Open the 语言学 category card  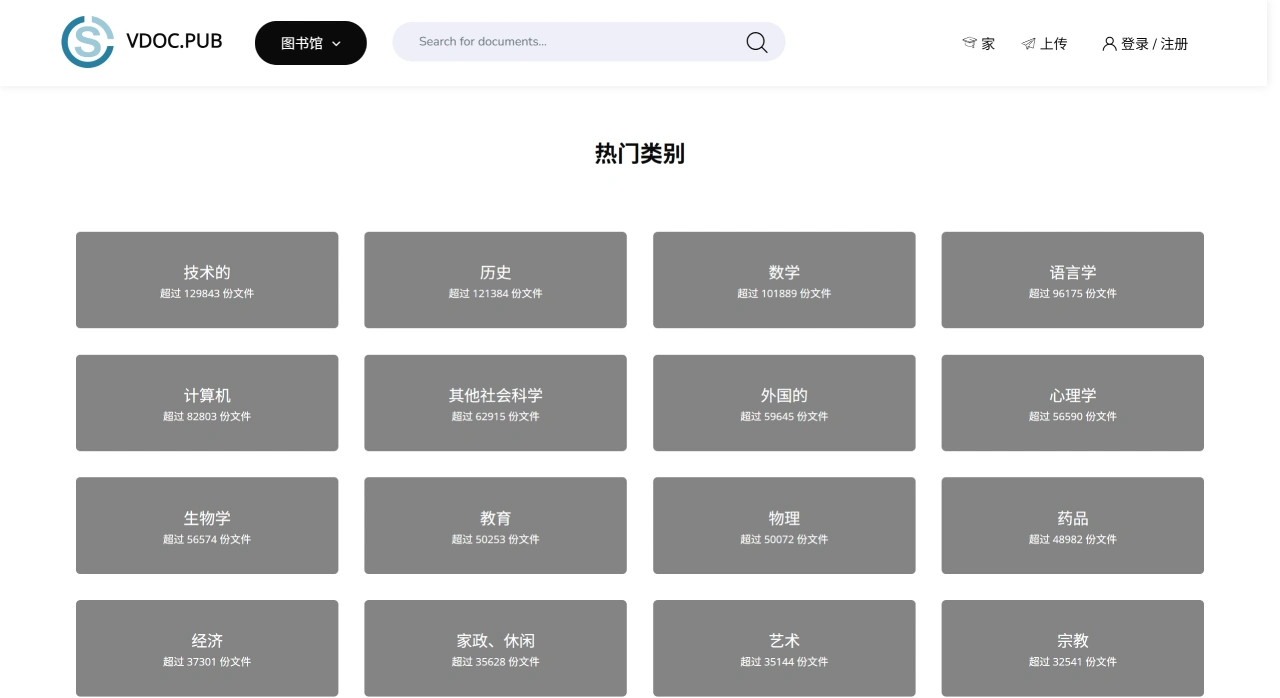click(x=1072, y=280)
